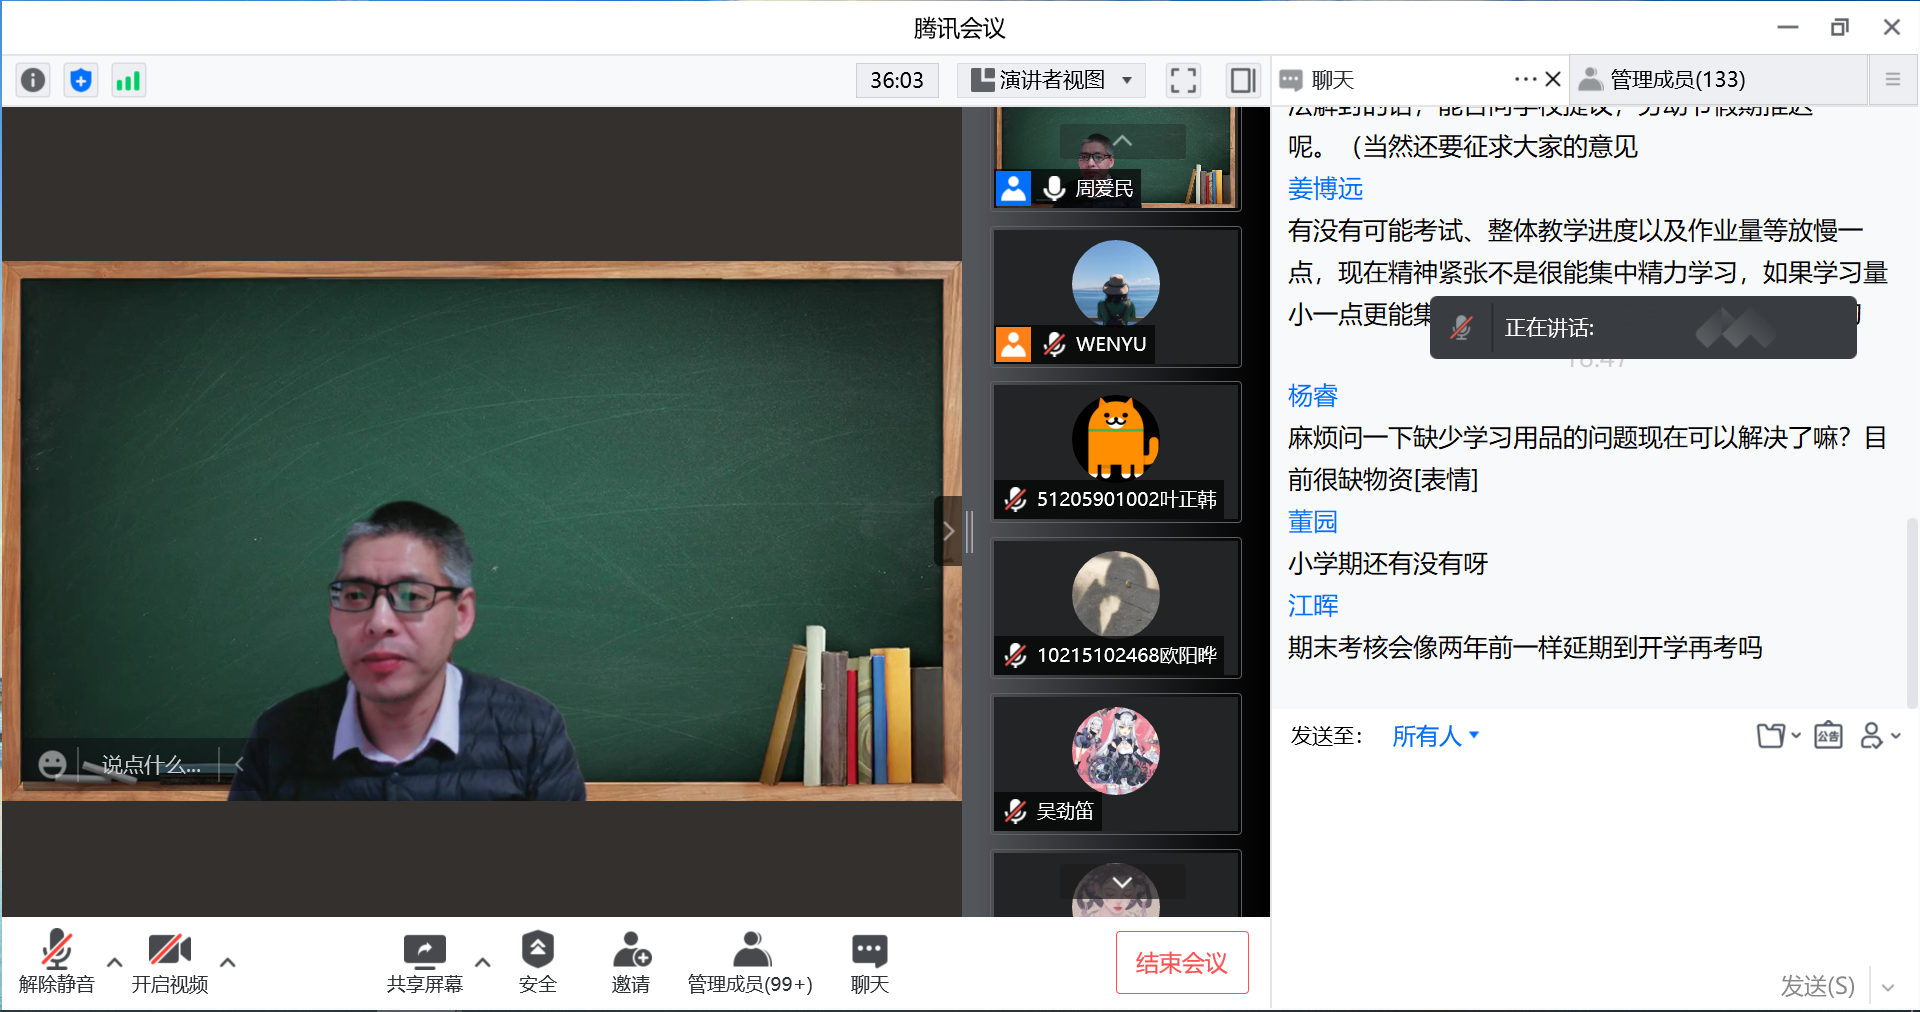Image resolution: width=1920 pixels, height=1012 pixels.
Task: Click the blue security shield icon
Action: (x=81, y=80)
